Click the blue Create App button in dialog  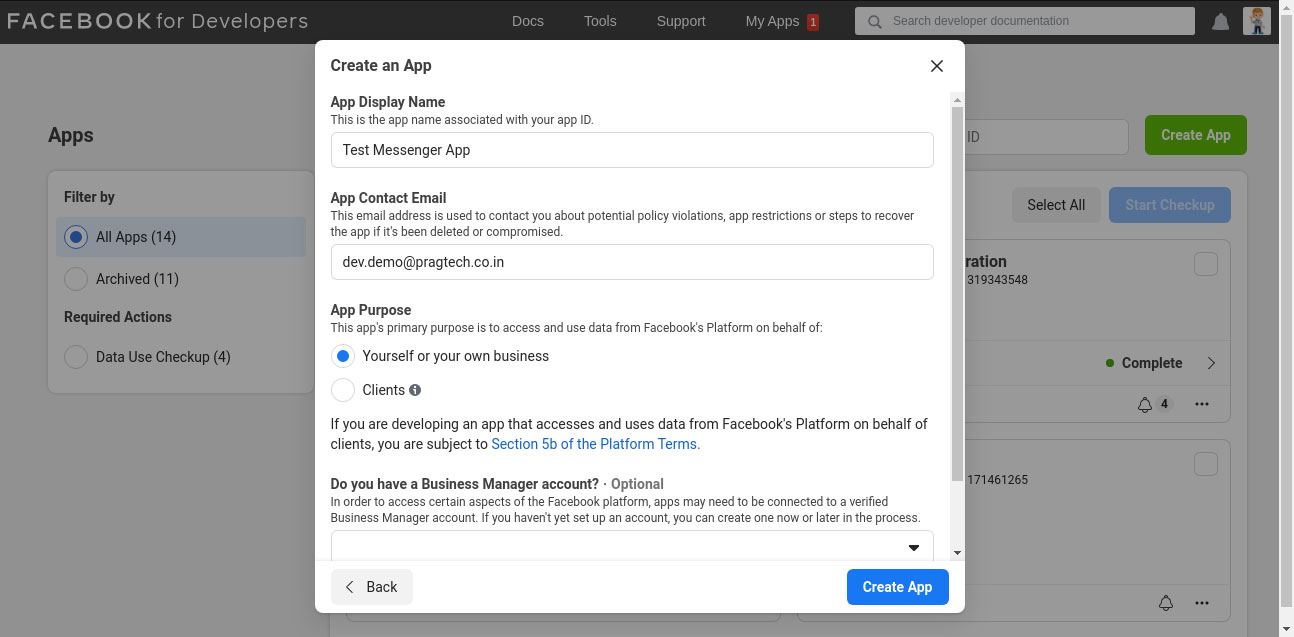coord(897,587)
